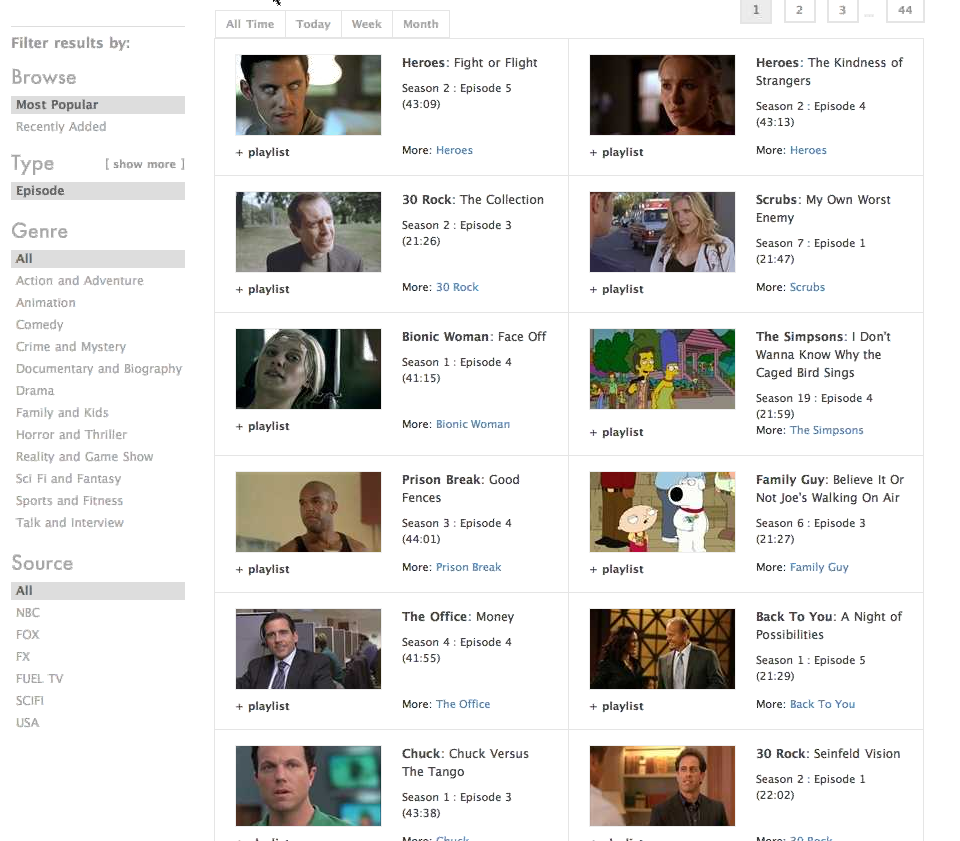Image resolution: width=960 pixels, height=841 pixels.
Task: Open Heroes Kindness of Strangers thumbnail
Action: pos(662,95)
